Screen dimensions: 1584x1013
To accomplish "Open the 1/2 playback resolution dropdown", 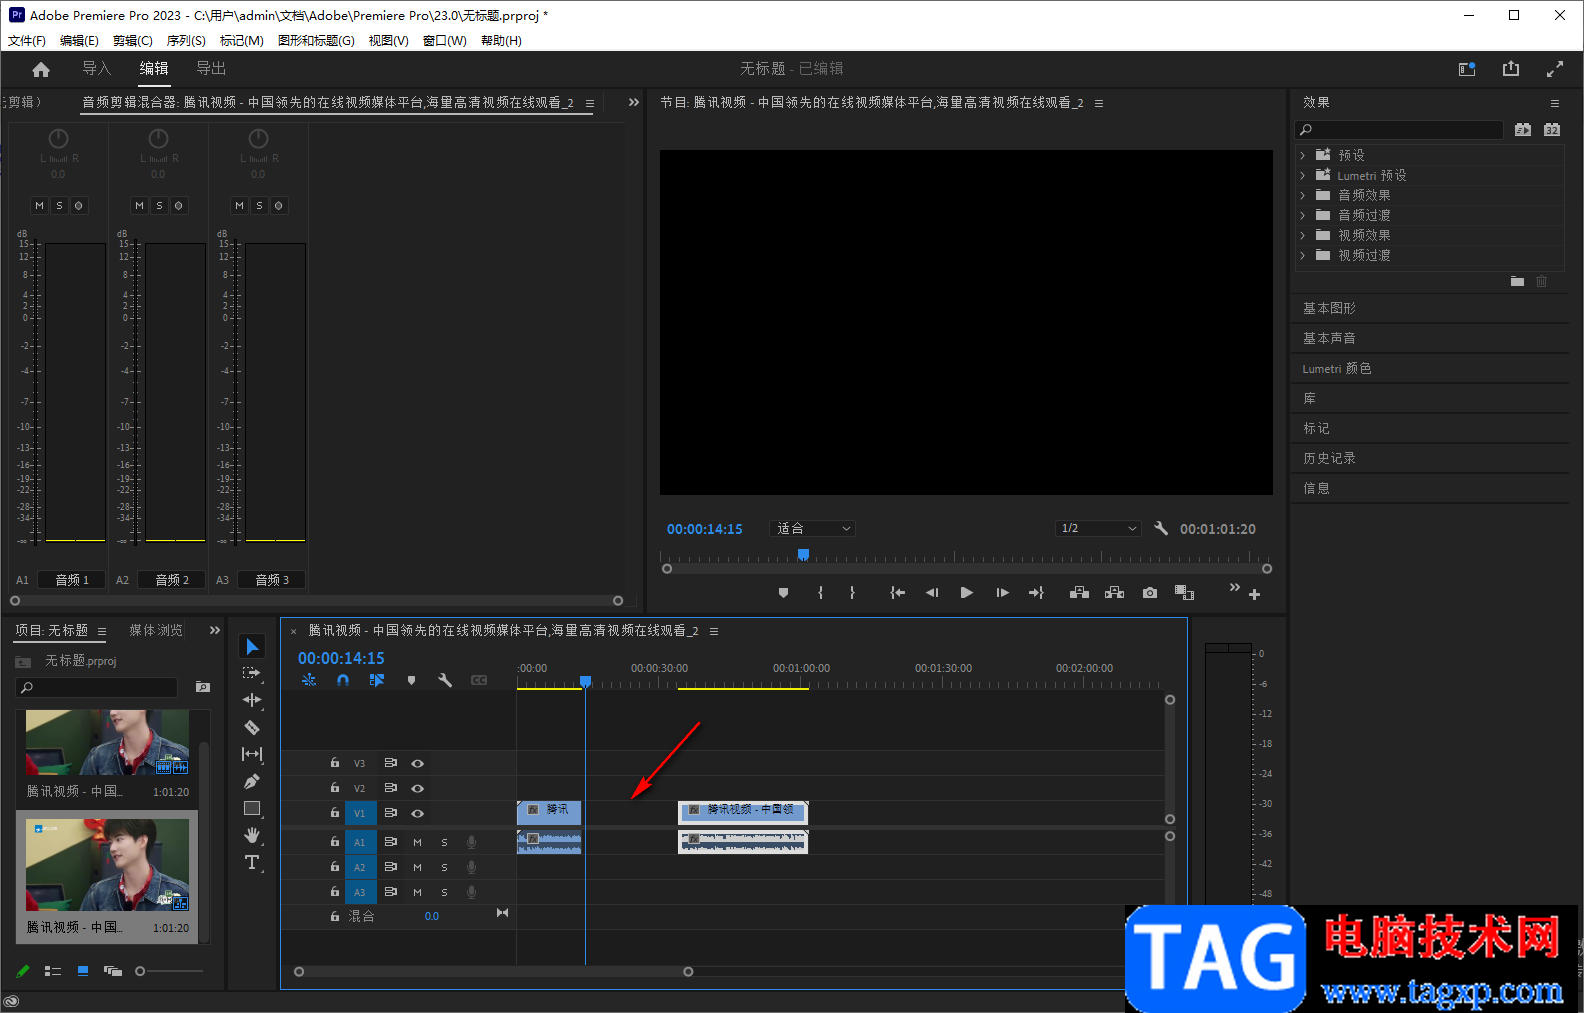I will point(1098,528).
